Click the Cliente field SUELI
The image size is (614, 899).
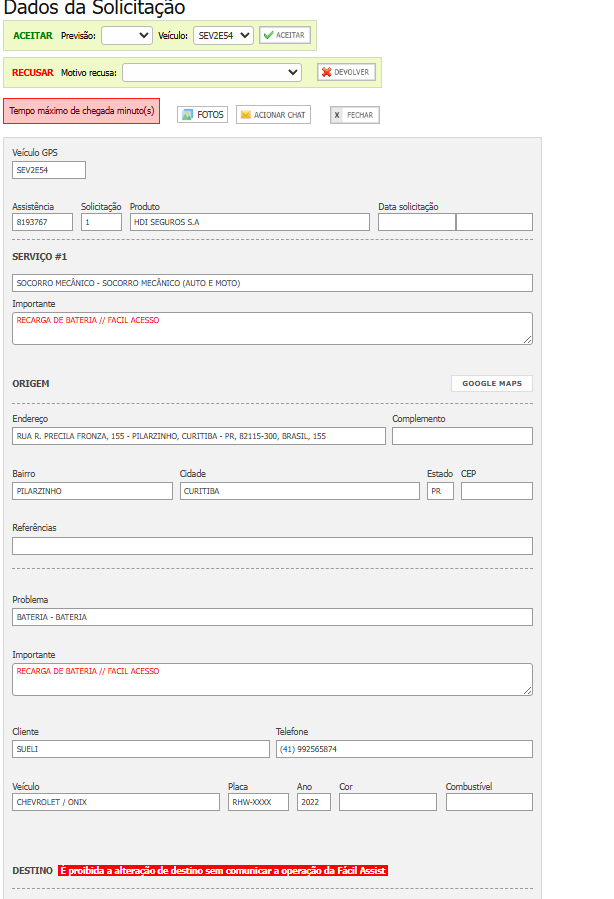point(140,749)
